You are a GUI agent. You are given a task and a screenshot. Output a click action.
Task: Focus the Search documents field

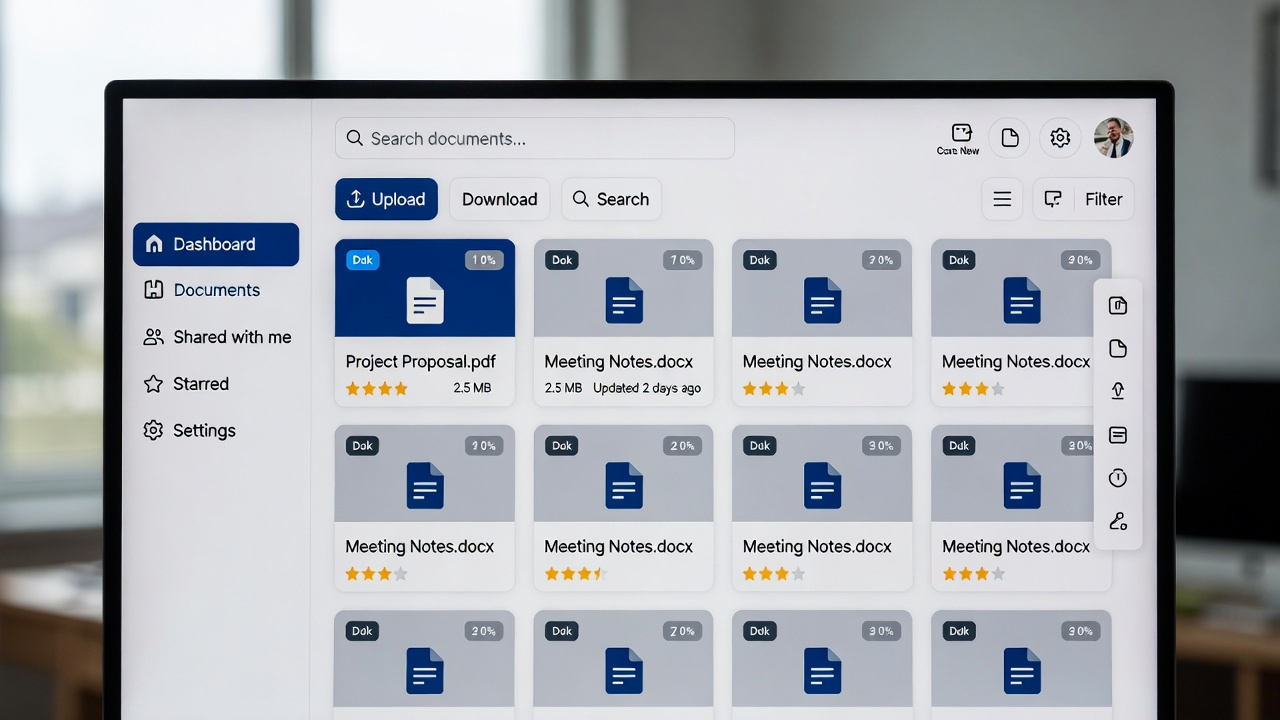click(535, 138)
